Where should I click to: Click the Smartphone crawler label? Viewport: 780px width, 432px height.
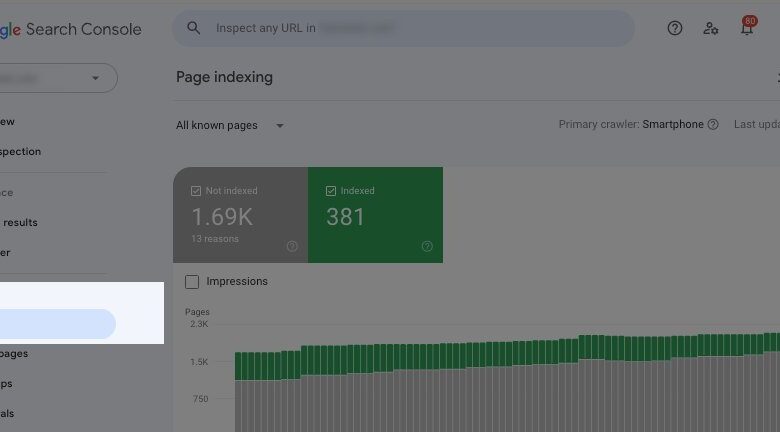[673, 124]
